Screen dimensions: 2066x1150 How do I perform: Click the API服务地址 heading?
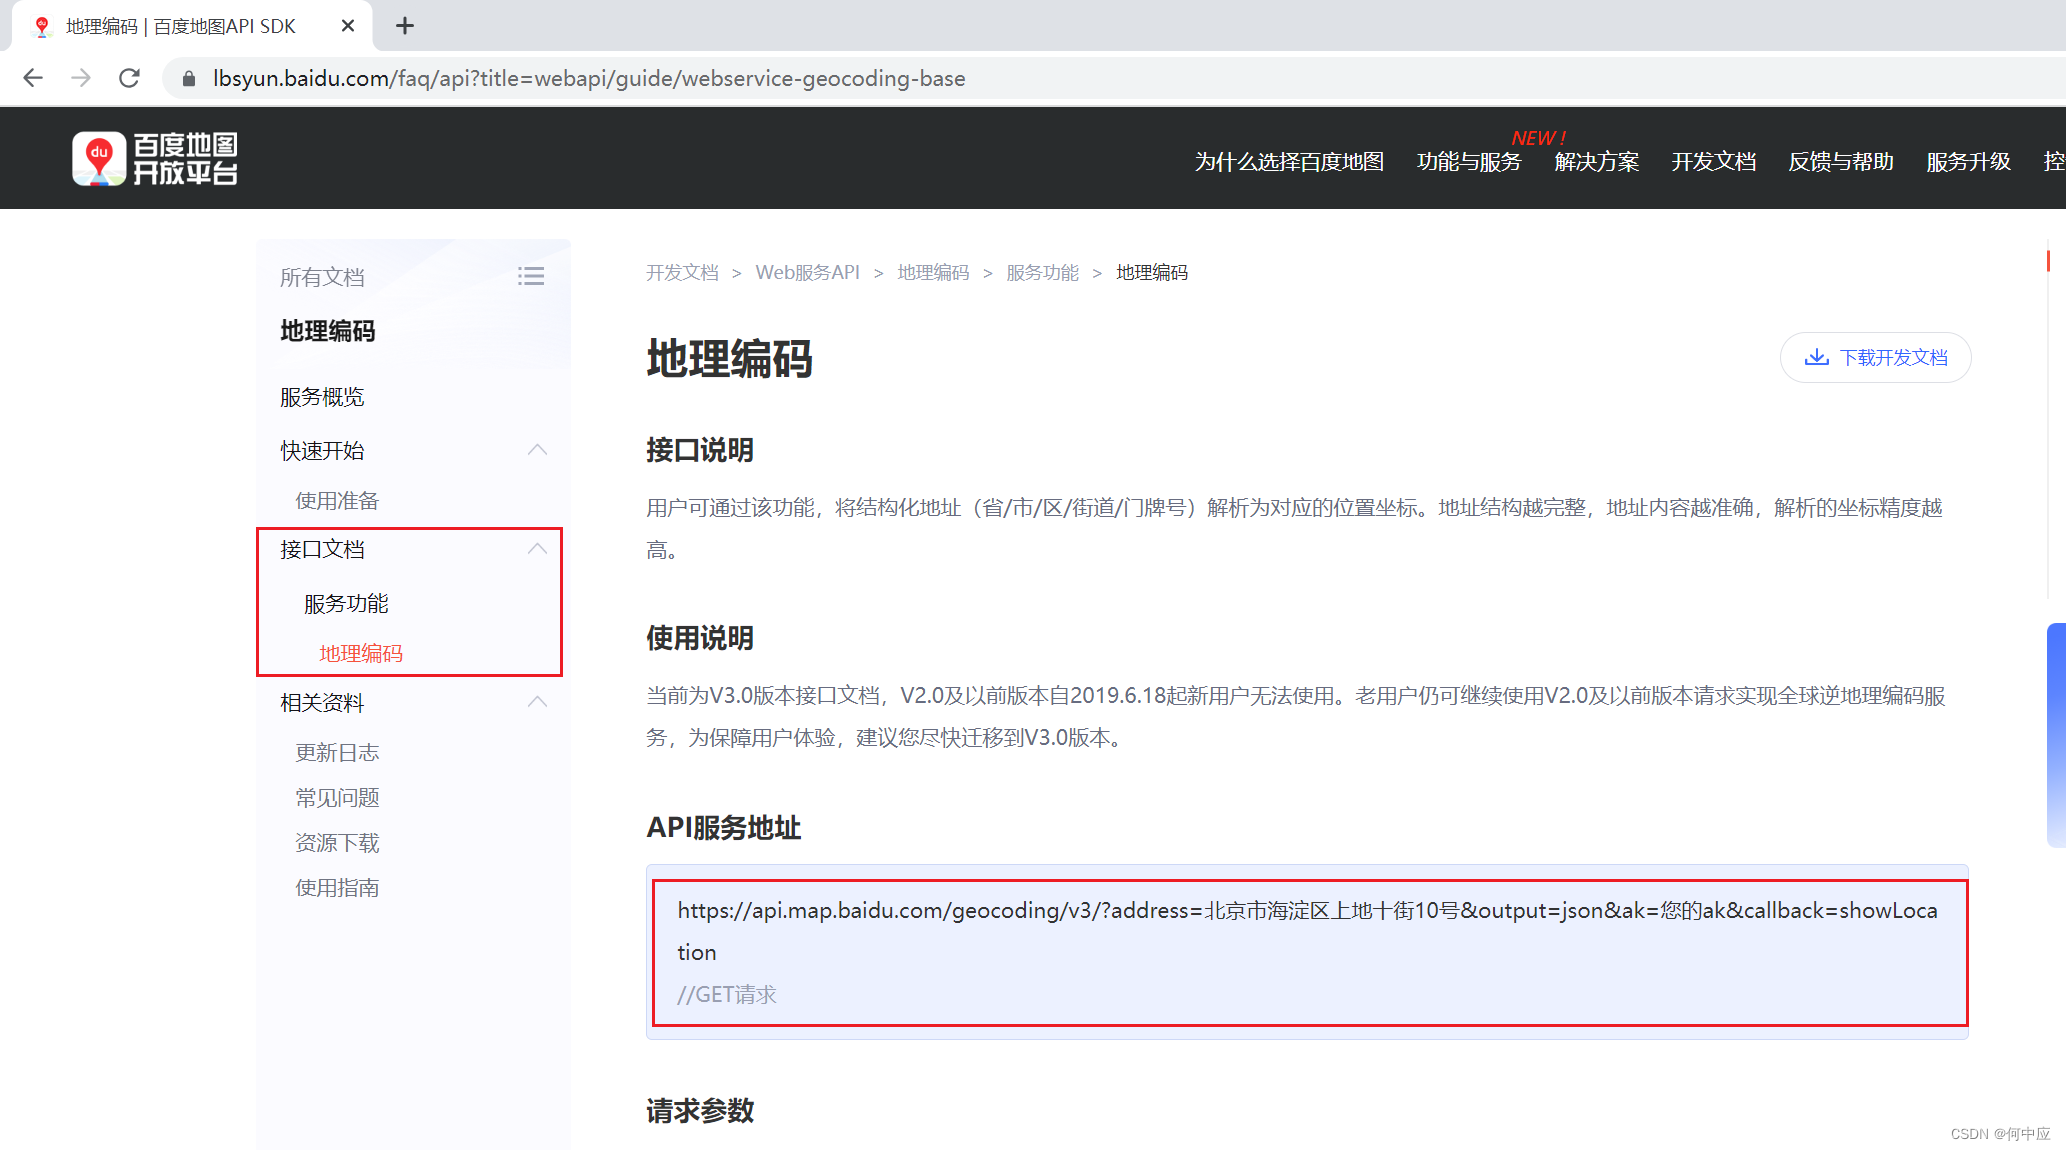[724, 827]
